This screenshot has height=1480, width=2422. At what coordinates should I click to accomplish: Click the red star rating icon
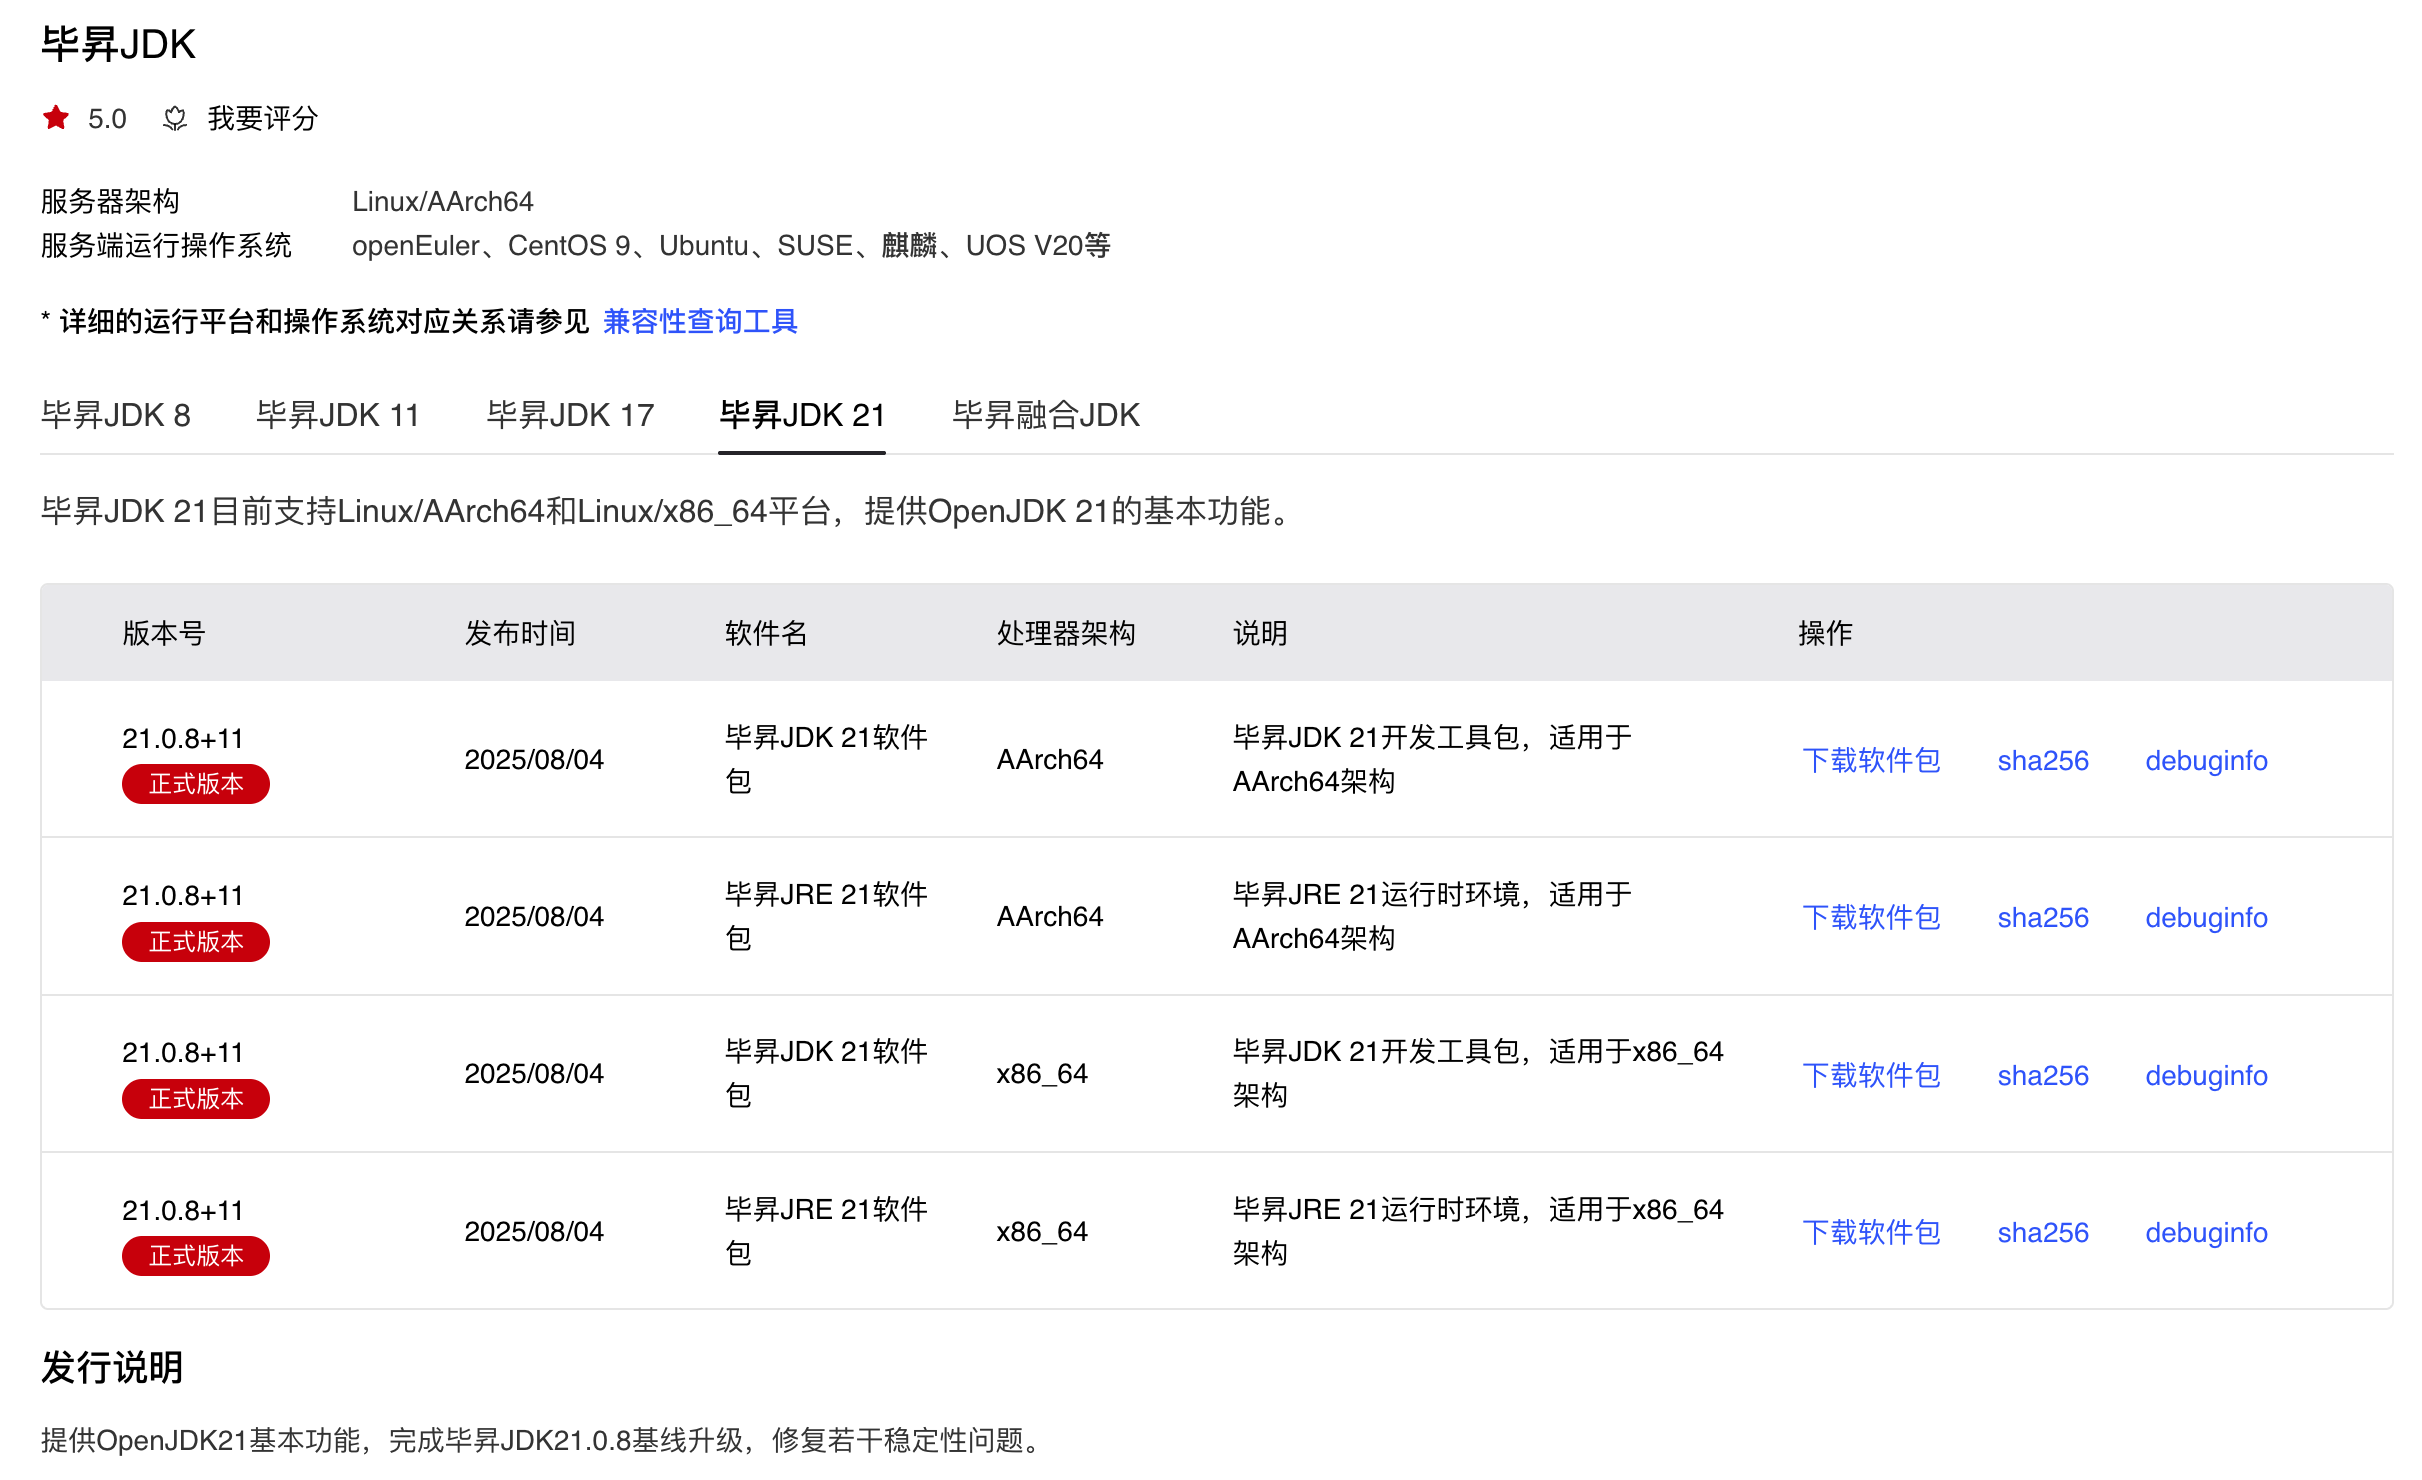pyautogui.click(x=56, y=118)
